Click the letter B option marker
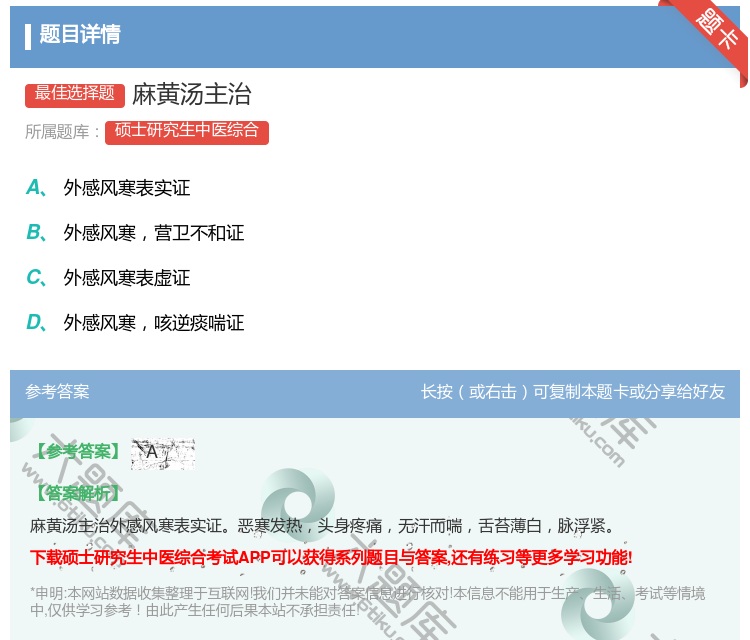This screenshot has height=640, width=750. pyautogui.click(x=36, y=232)
